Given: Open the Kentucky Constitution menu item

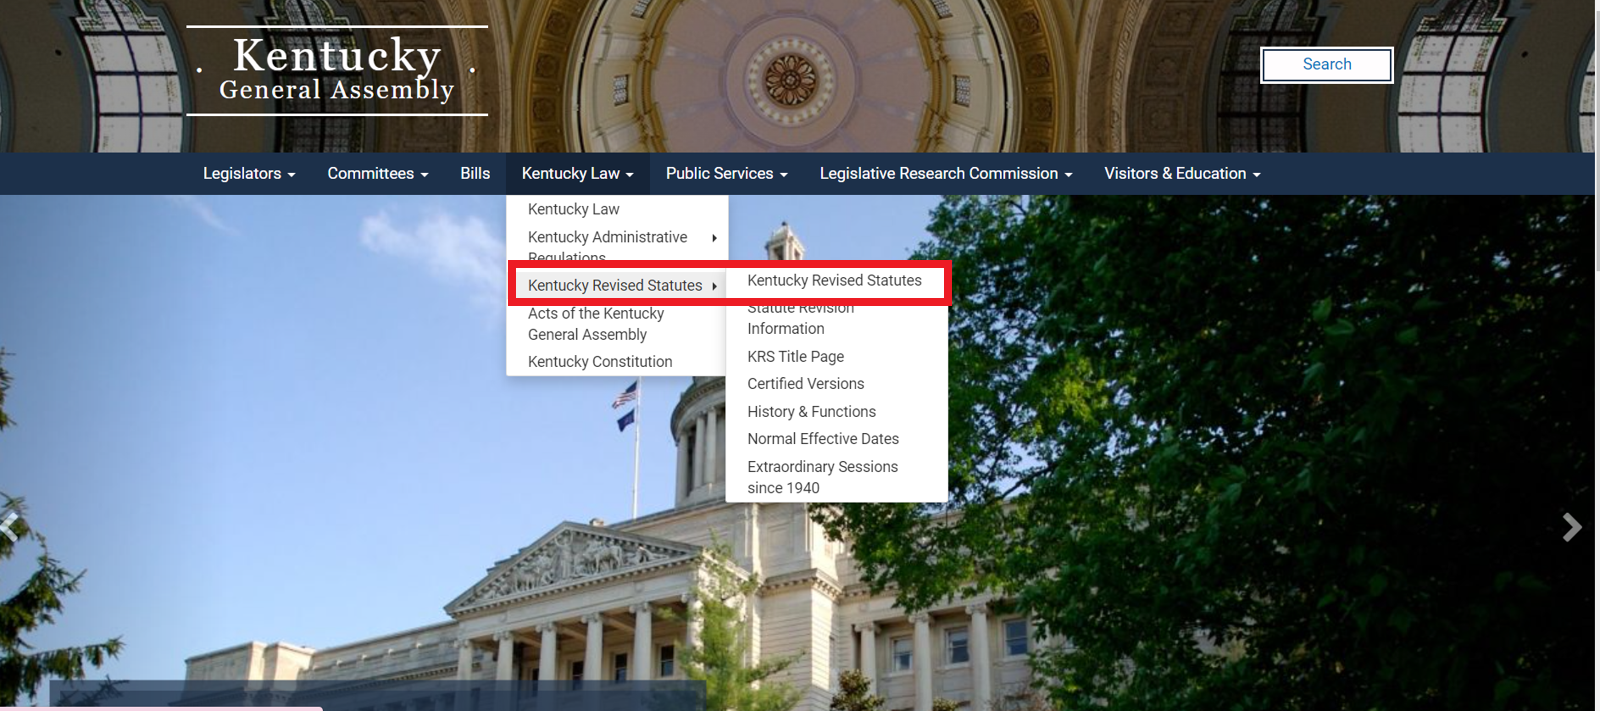Looking at the screenshot, I should 600,362.
